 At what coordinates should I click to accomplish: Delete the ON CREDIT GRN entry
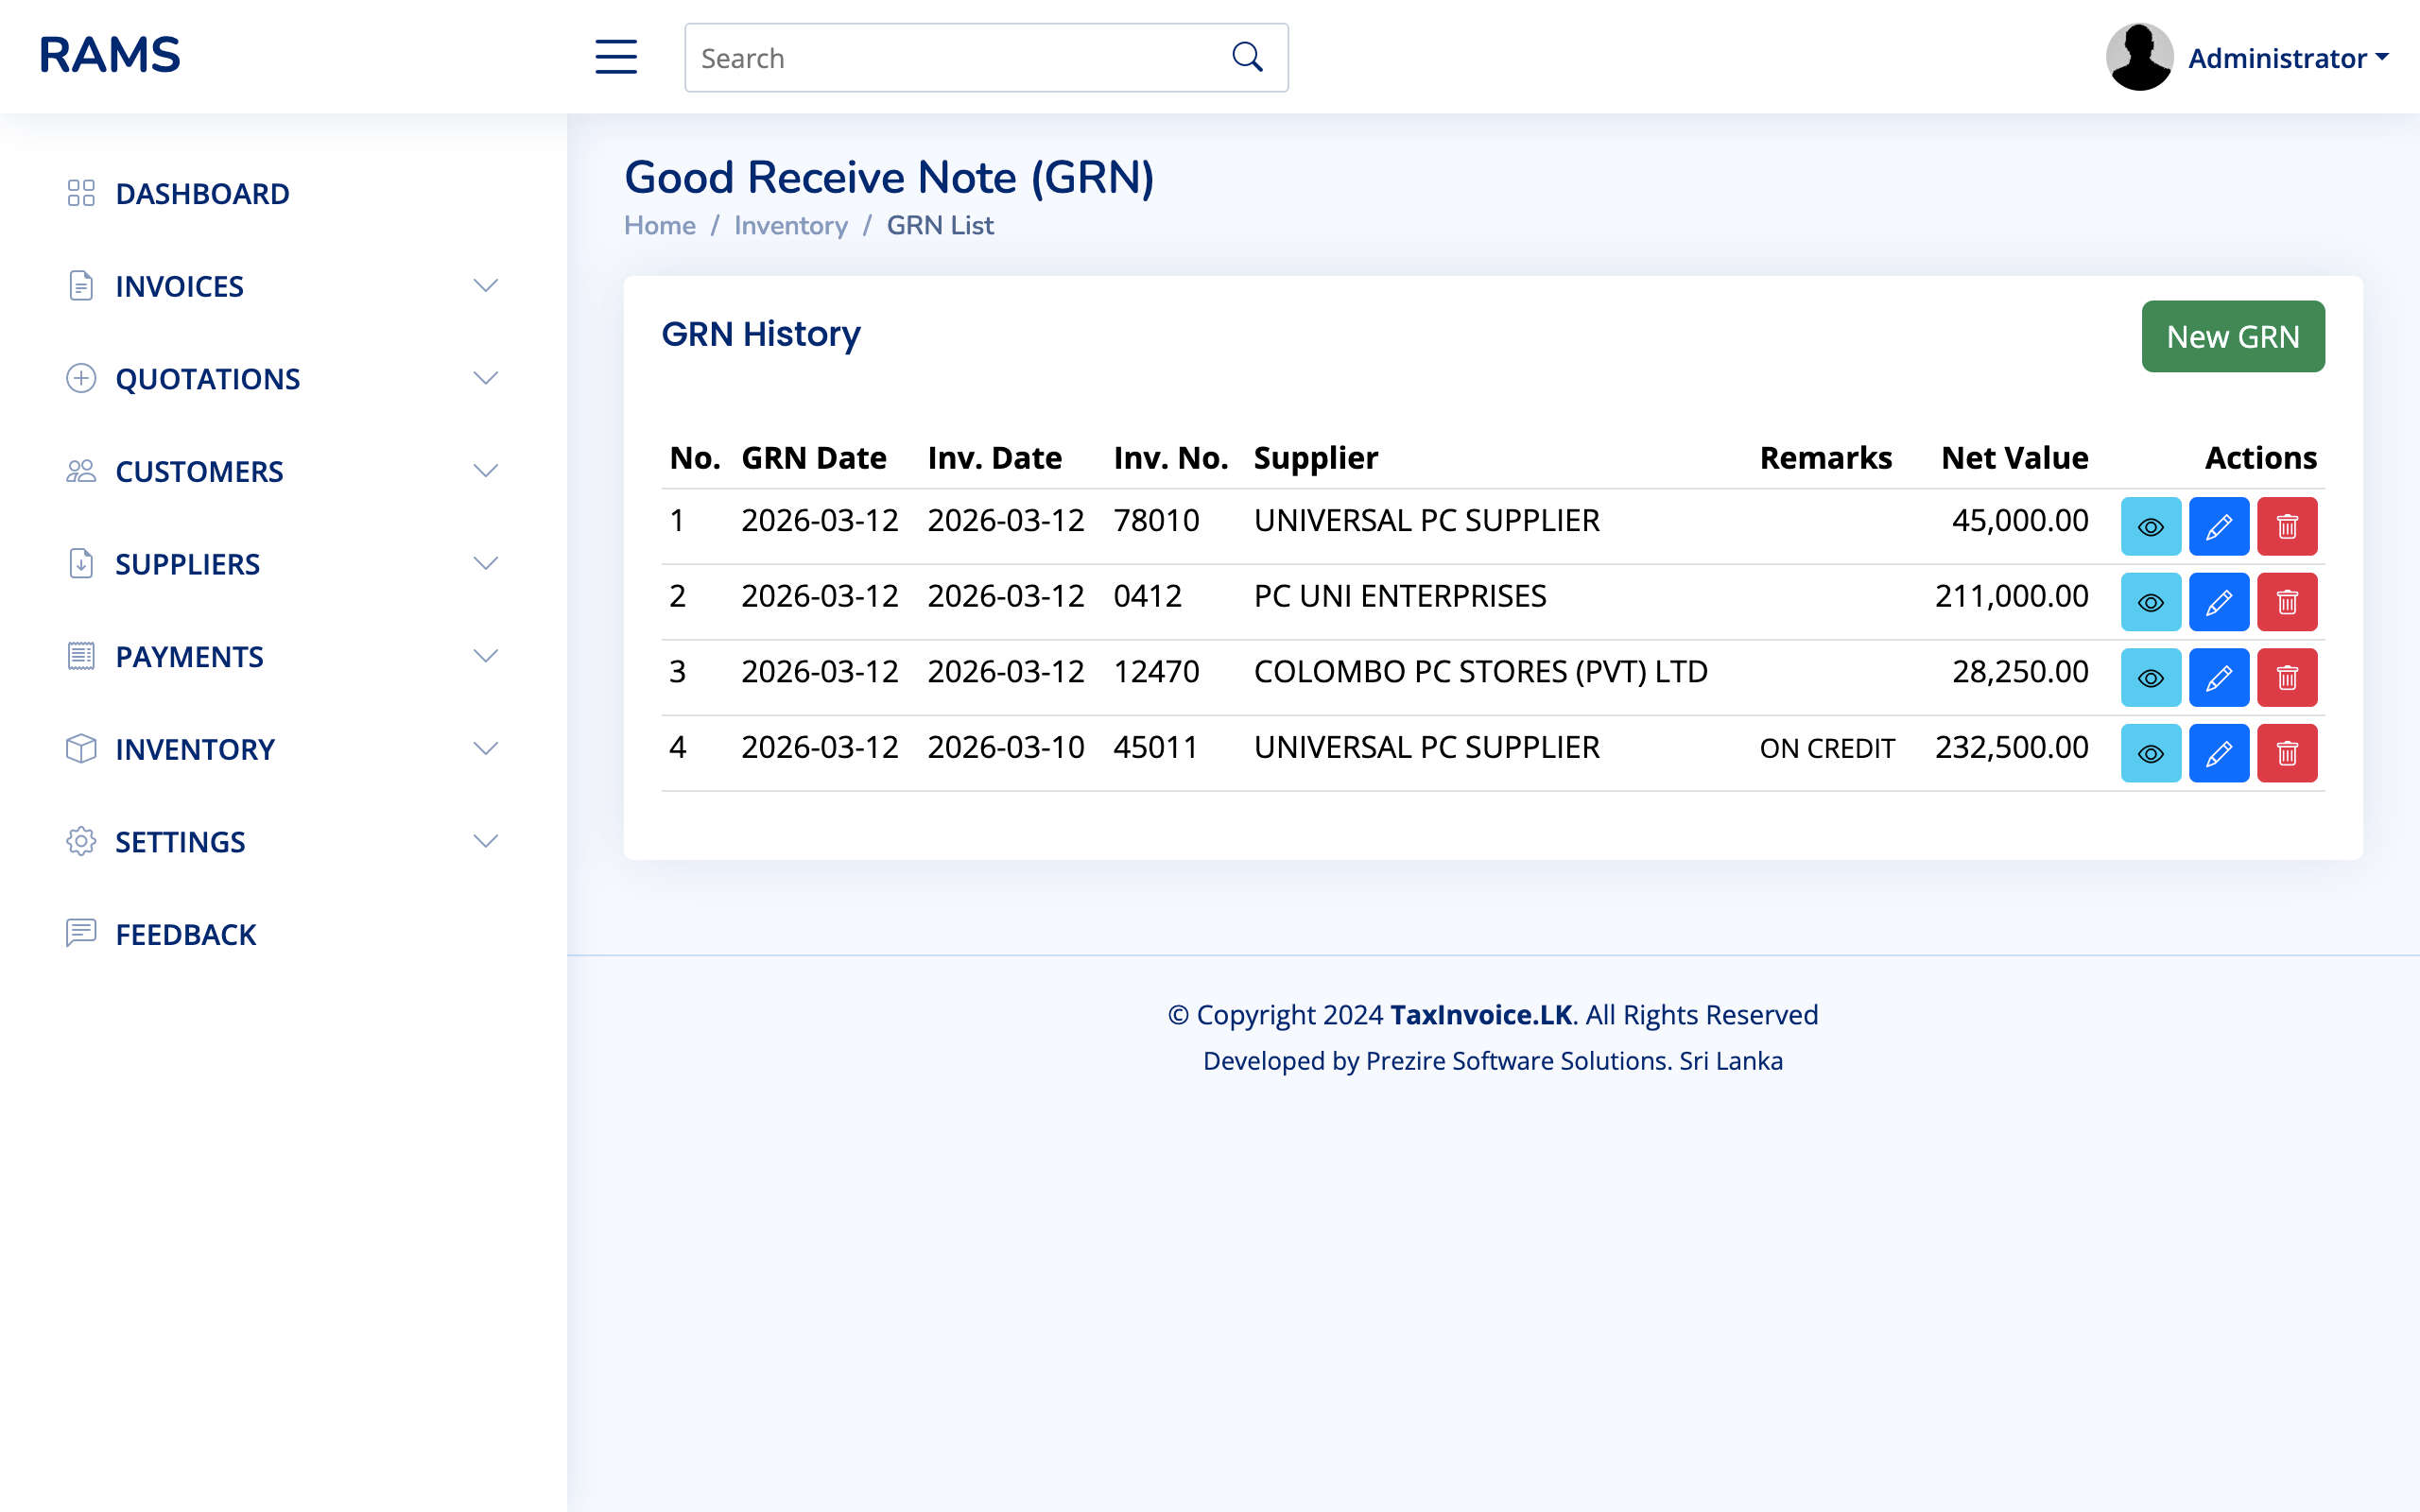coord(2286,753)
